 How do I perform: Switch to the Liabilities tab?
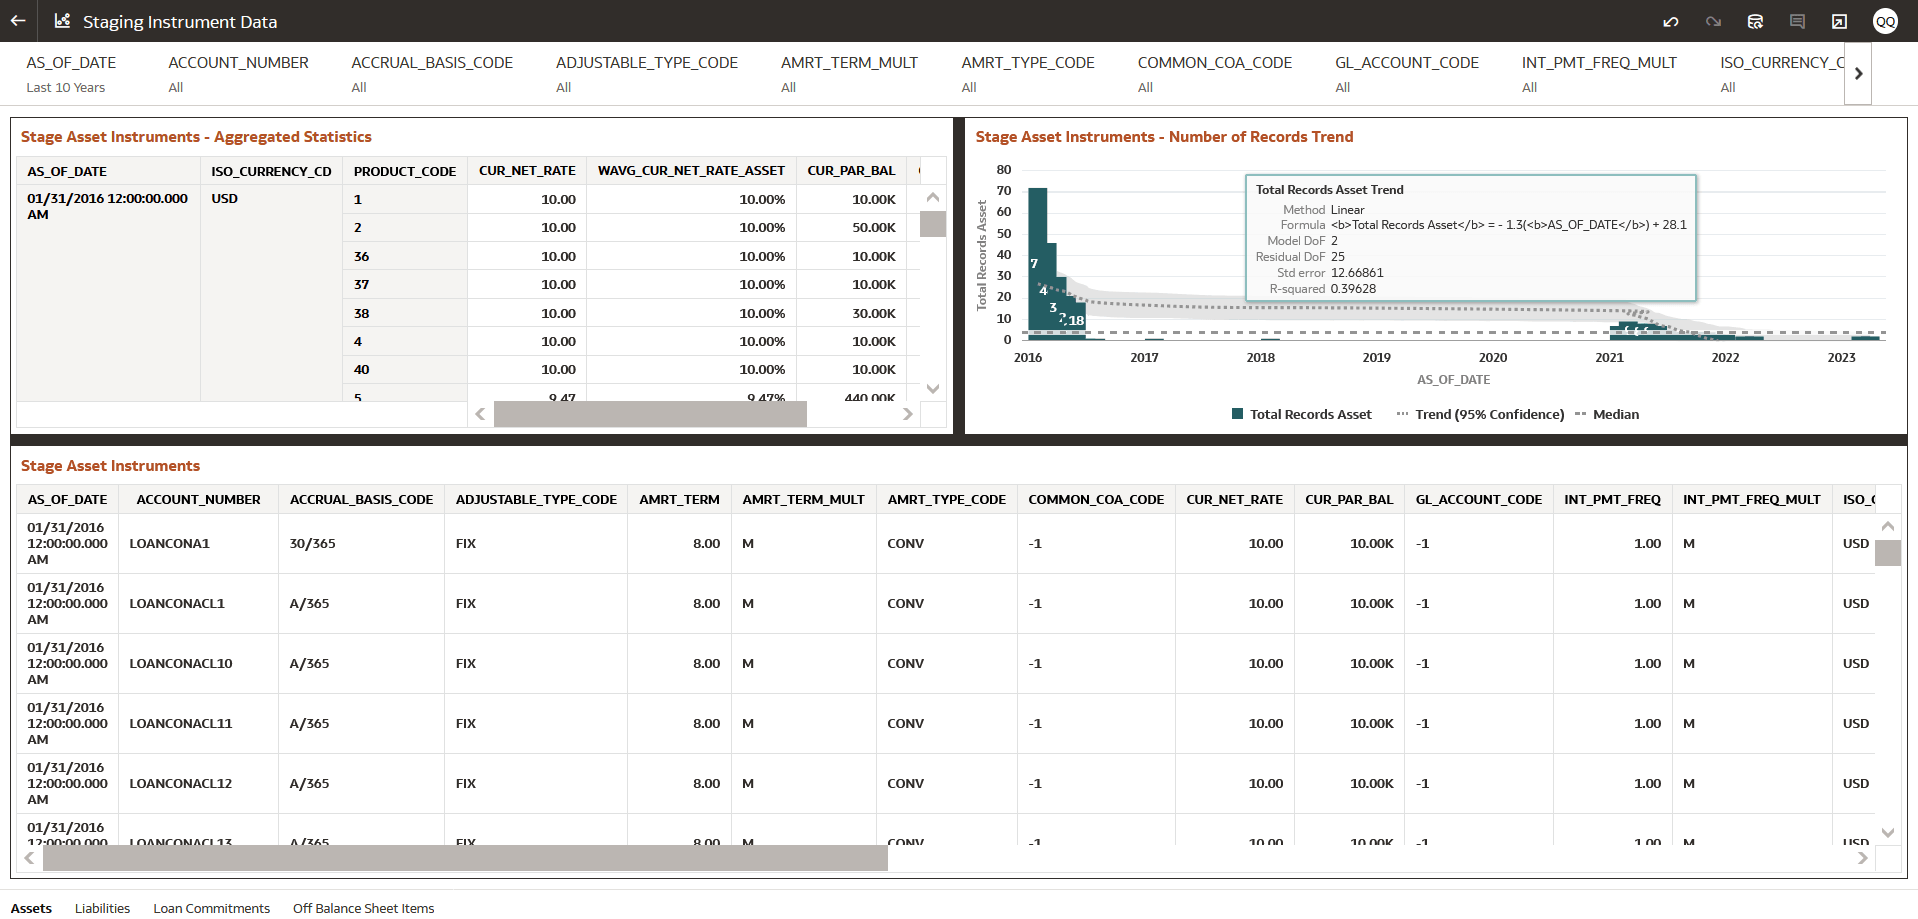pos(102,908)
